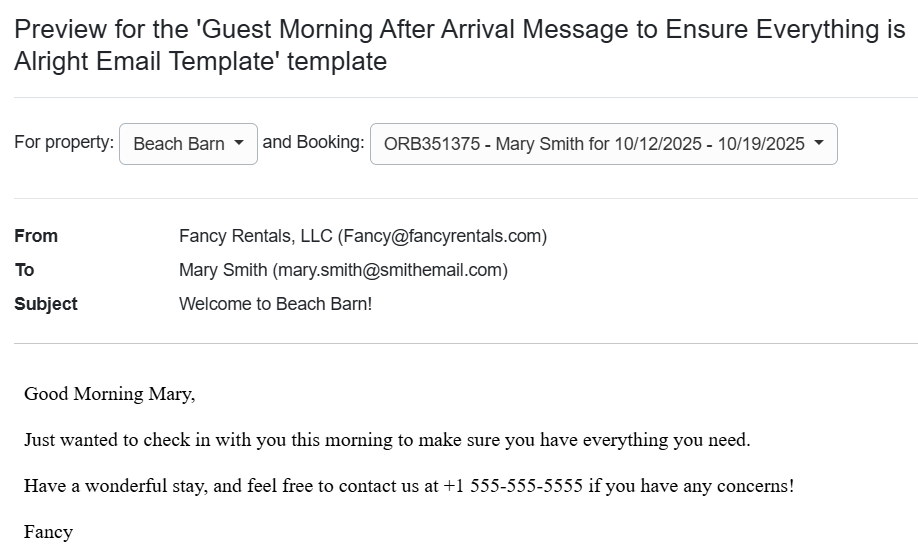Click the Fancy@fancyrentals.com sender address
The image size is (918, 553).
(x=442, y=236)
